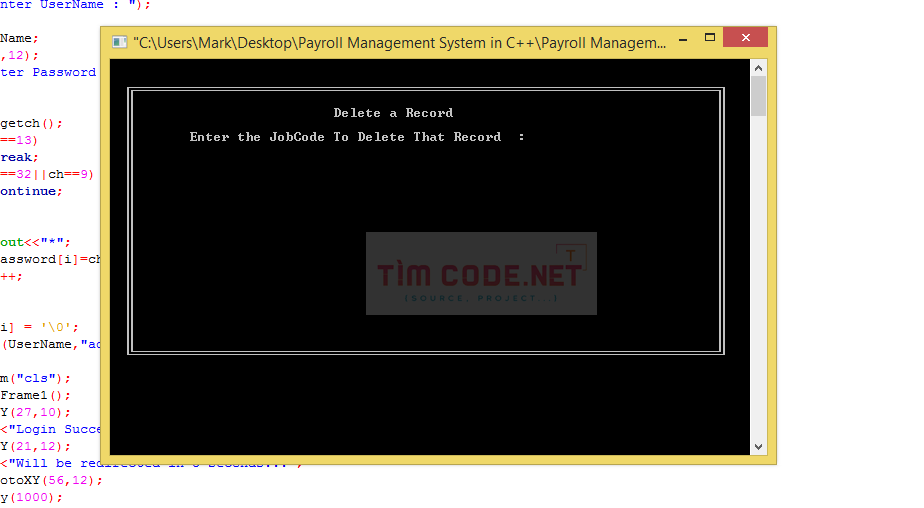Click the "assword[i]=ch" code line in the editor

tap(51, 259)
